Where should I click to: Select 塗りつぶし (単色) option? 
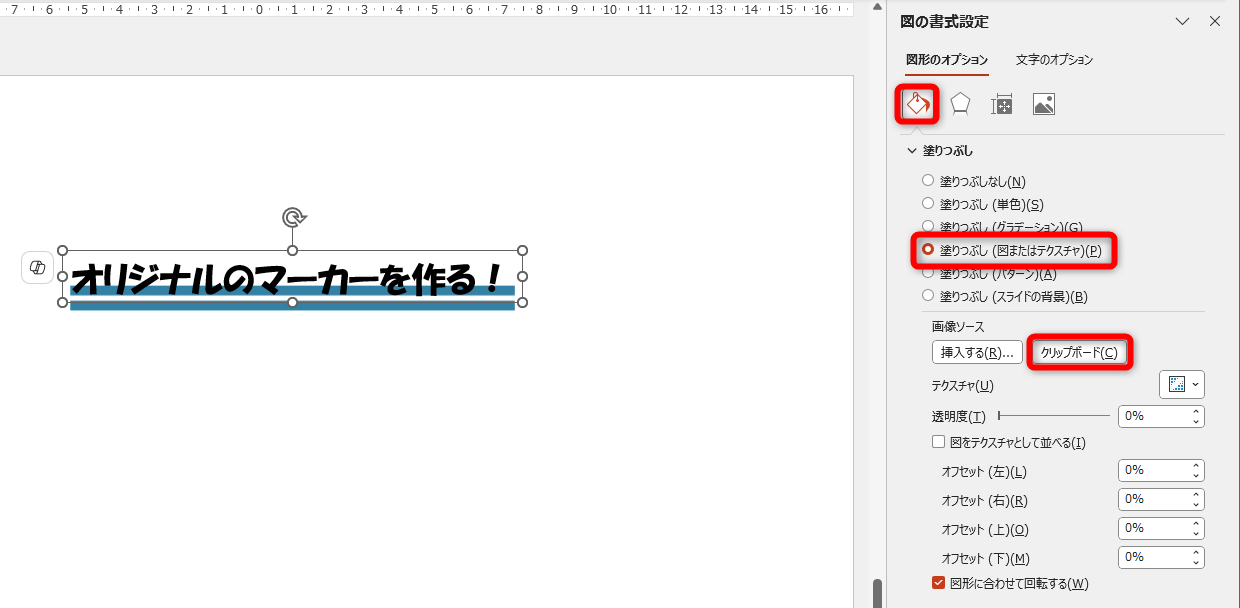coord(928,203)
